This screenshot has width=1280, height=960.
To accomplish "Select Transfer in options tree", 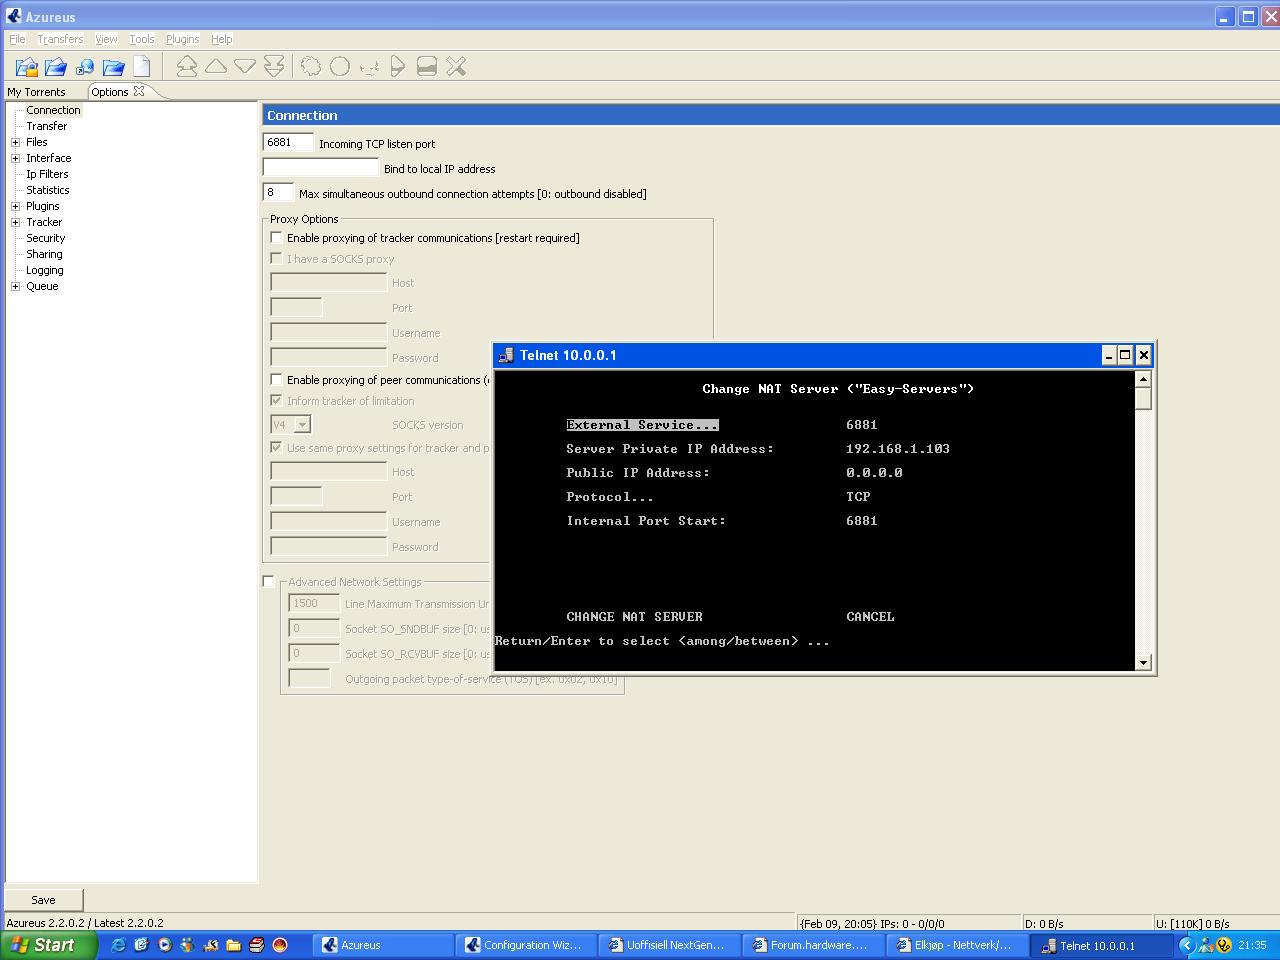I will pyautogui.click(x=47, y=126).
